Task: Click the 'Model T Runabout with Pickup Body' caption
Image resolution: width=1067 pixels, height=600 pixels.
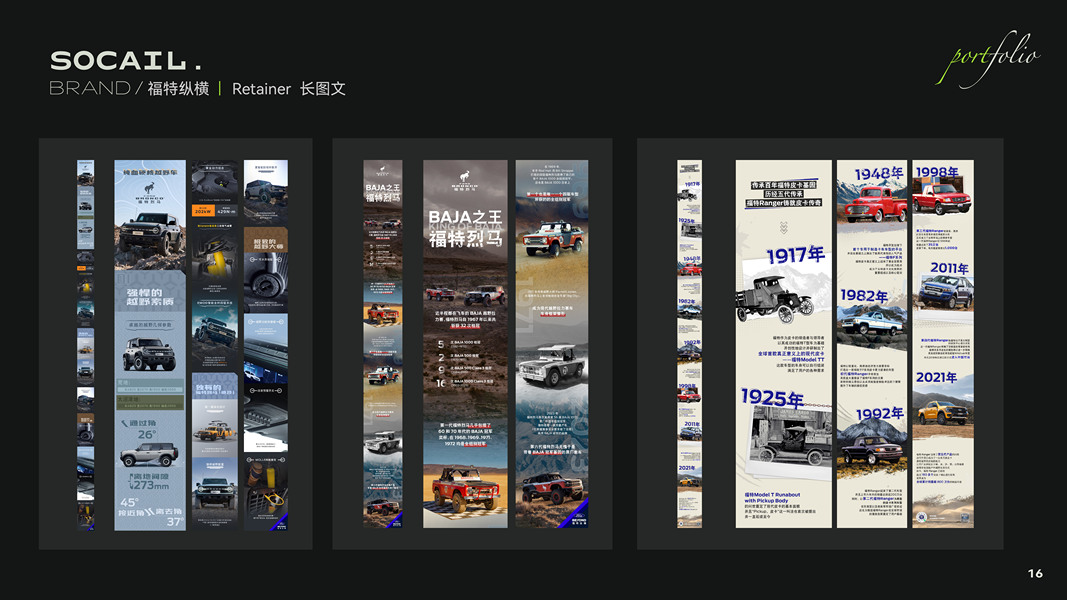Action: (x=772, y=497)
